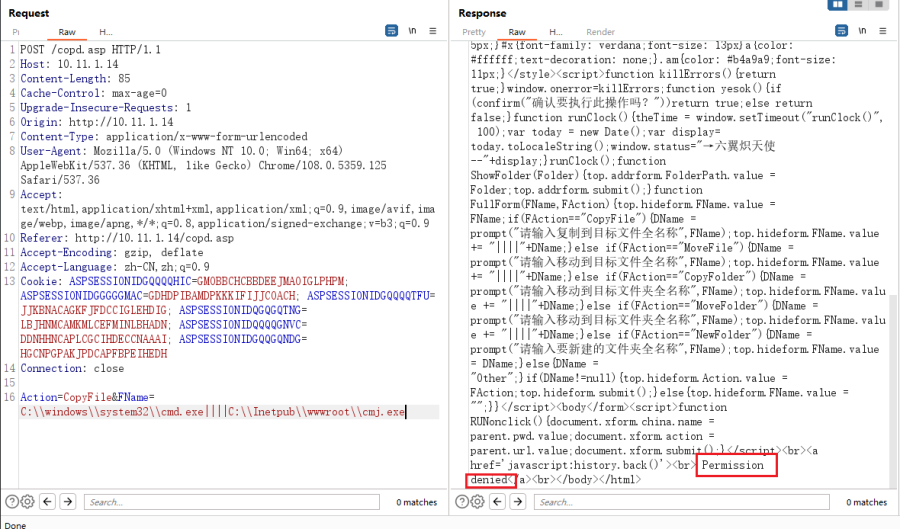Focus the Request search input field
The image size is (900, 529).
click(232, 502)
